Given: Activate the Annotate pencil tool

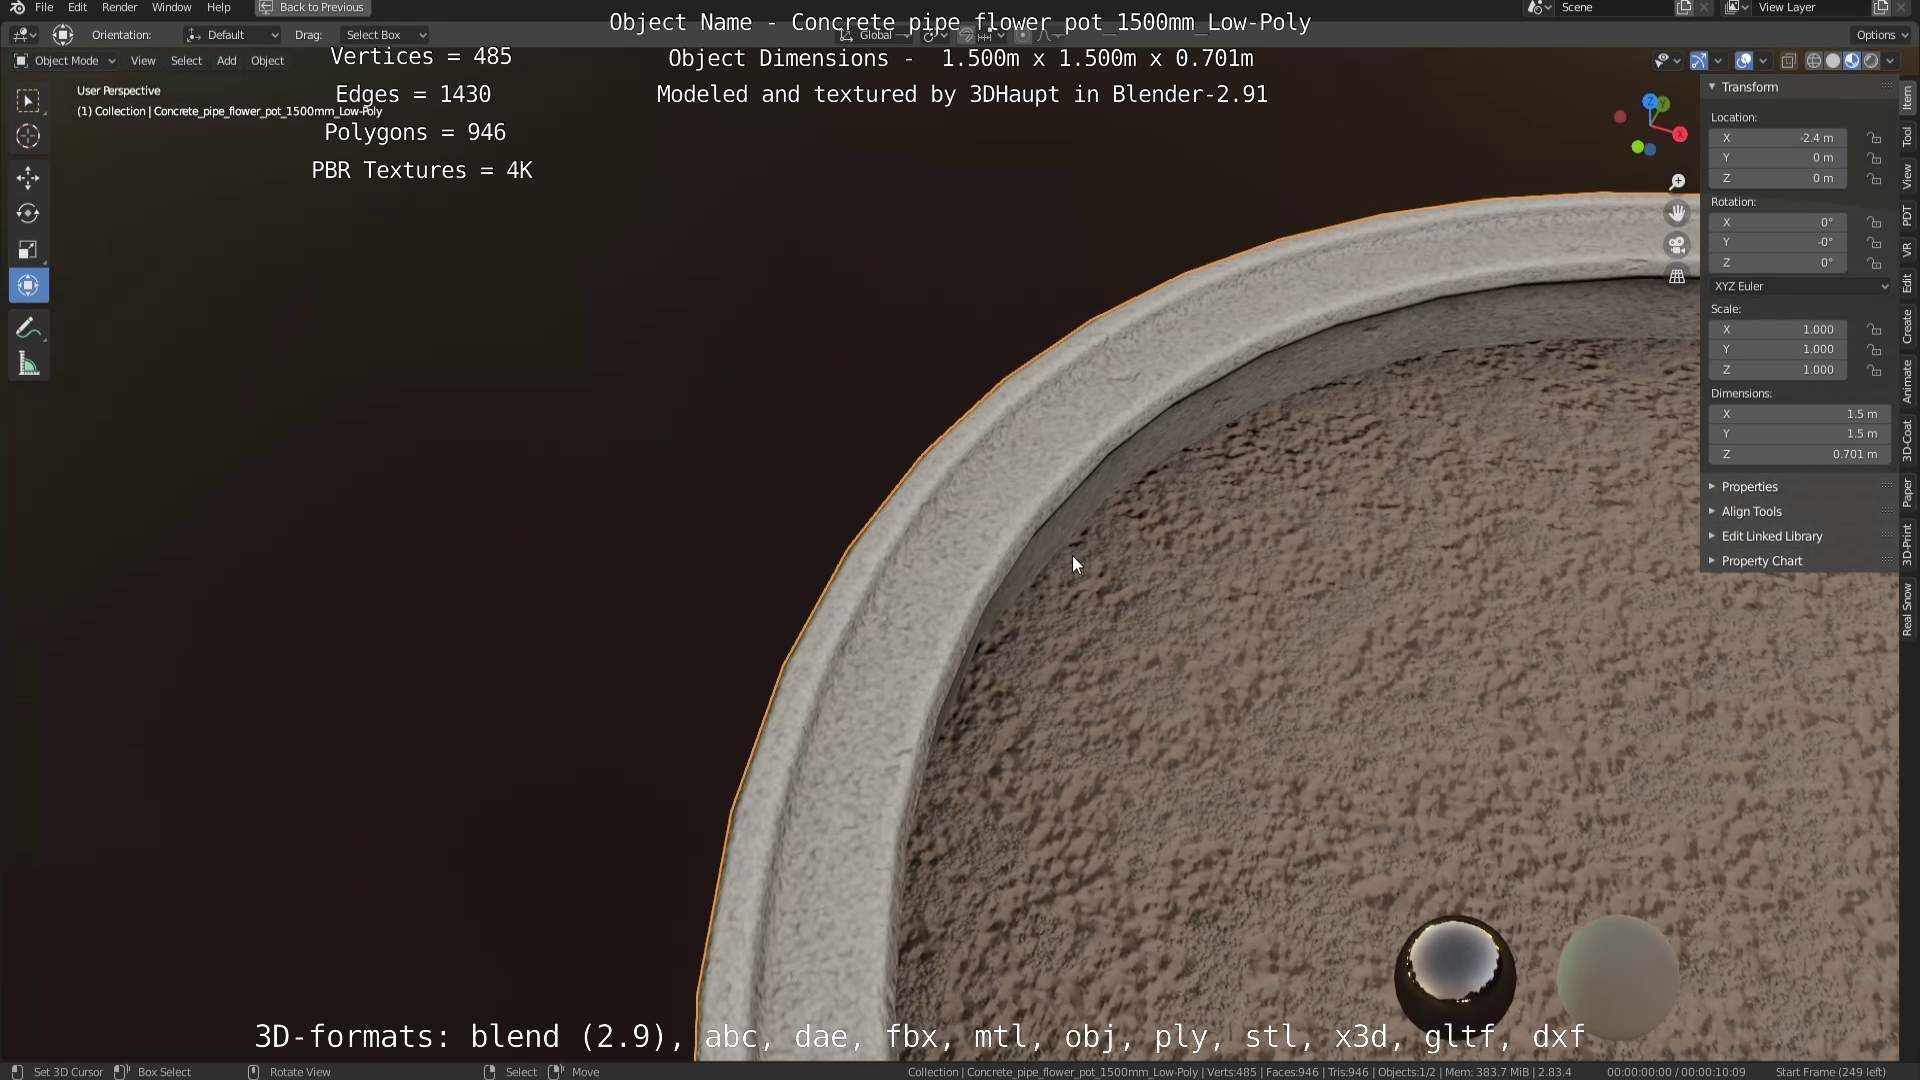Looking at the screenshot, I should pyautogui.click(x=28, y=329).
